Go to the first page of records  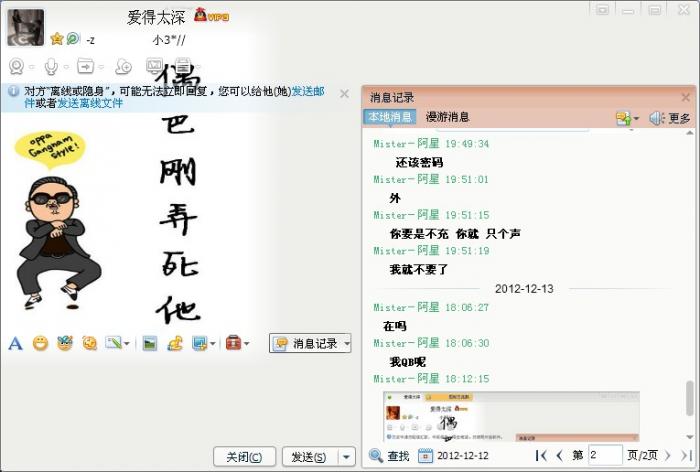click(541, 455)
